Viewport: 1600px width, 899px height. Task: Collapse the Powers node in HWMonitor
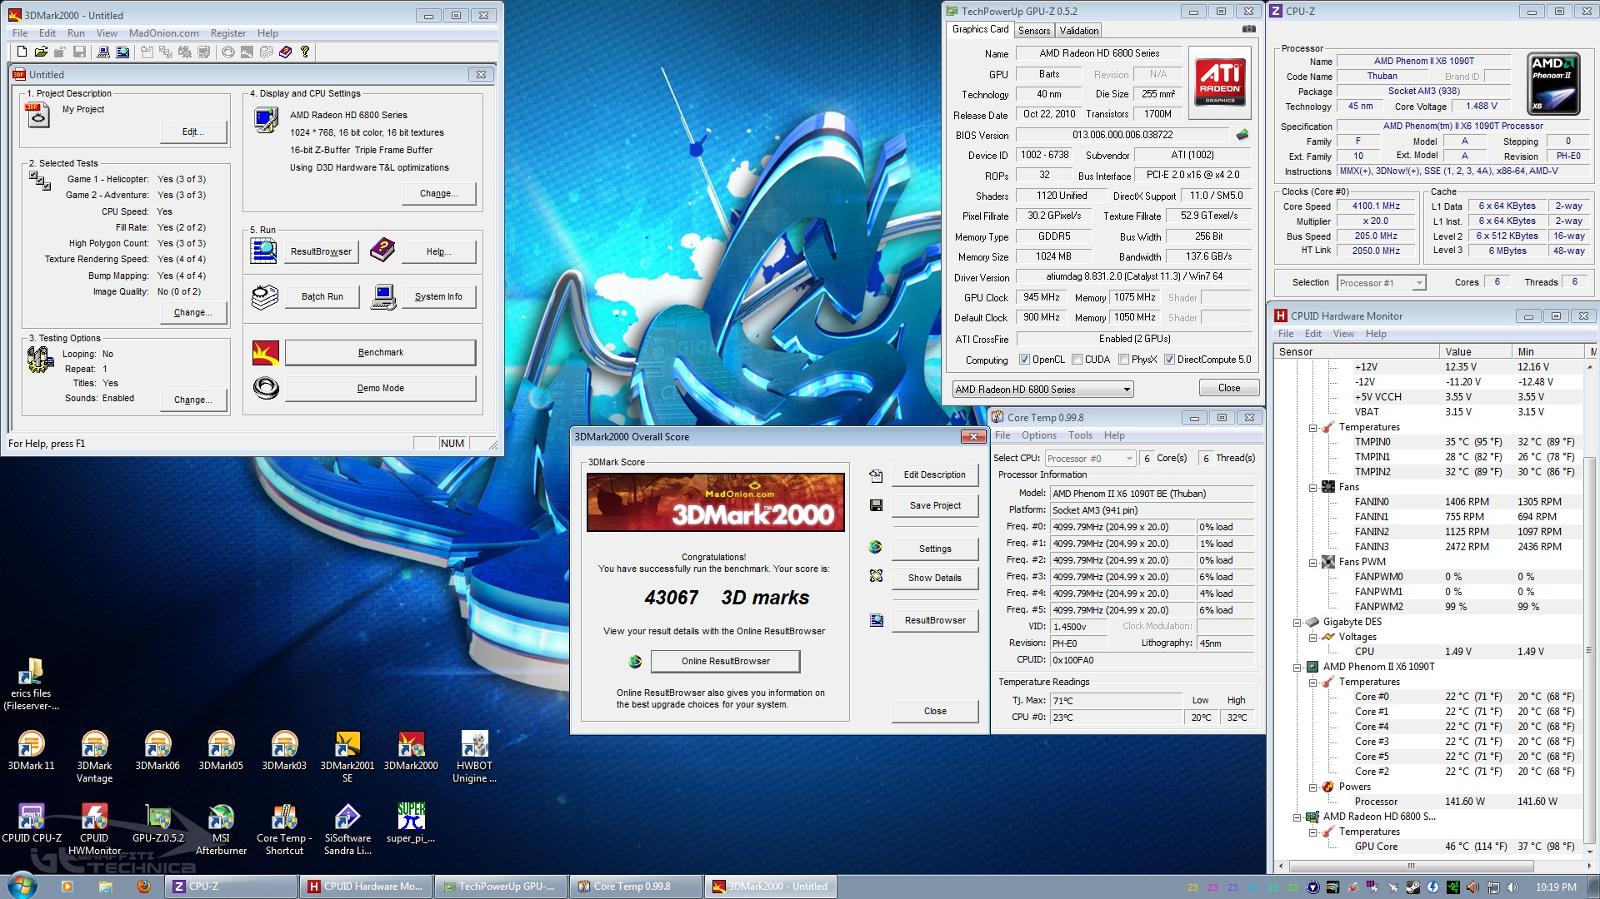1313,787
